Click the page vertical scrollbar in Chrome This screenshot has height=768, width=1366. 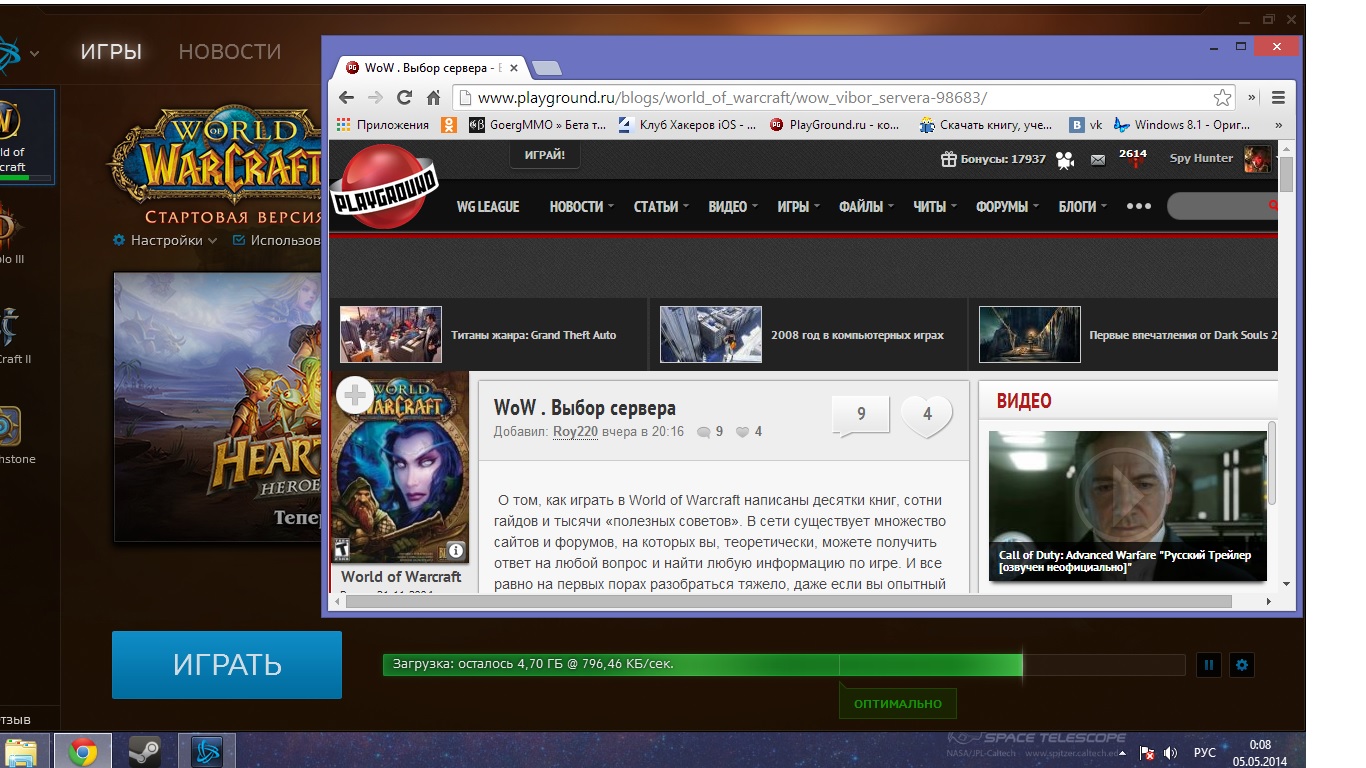[1286, 175]
